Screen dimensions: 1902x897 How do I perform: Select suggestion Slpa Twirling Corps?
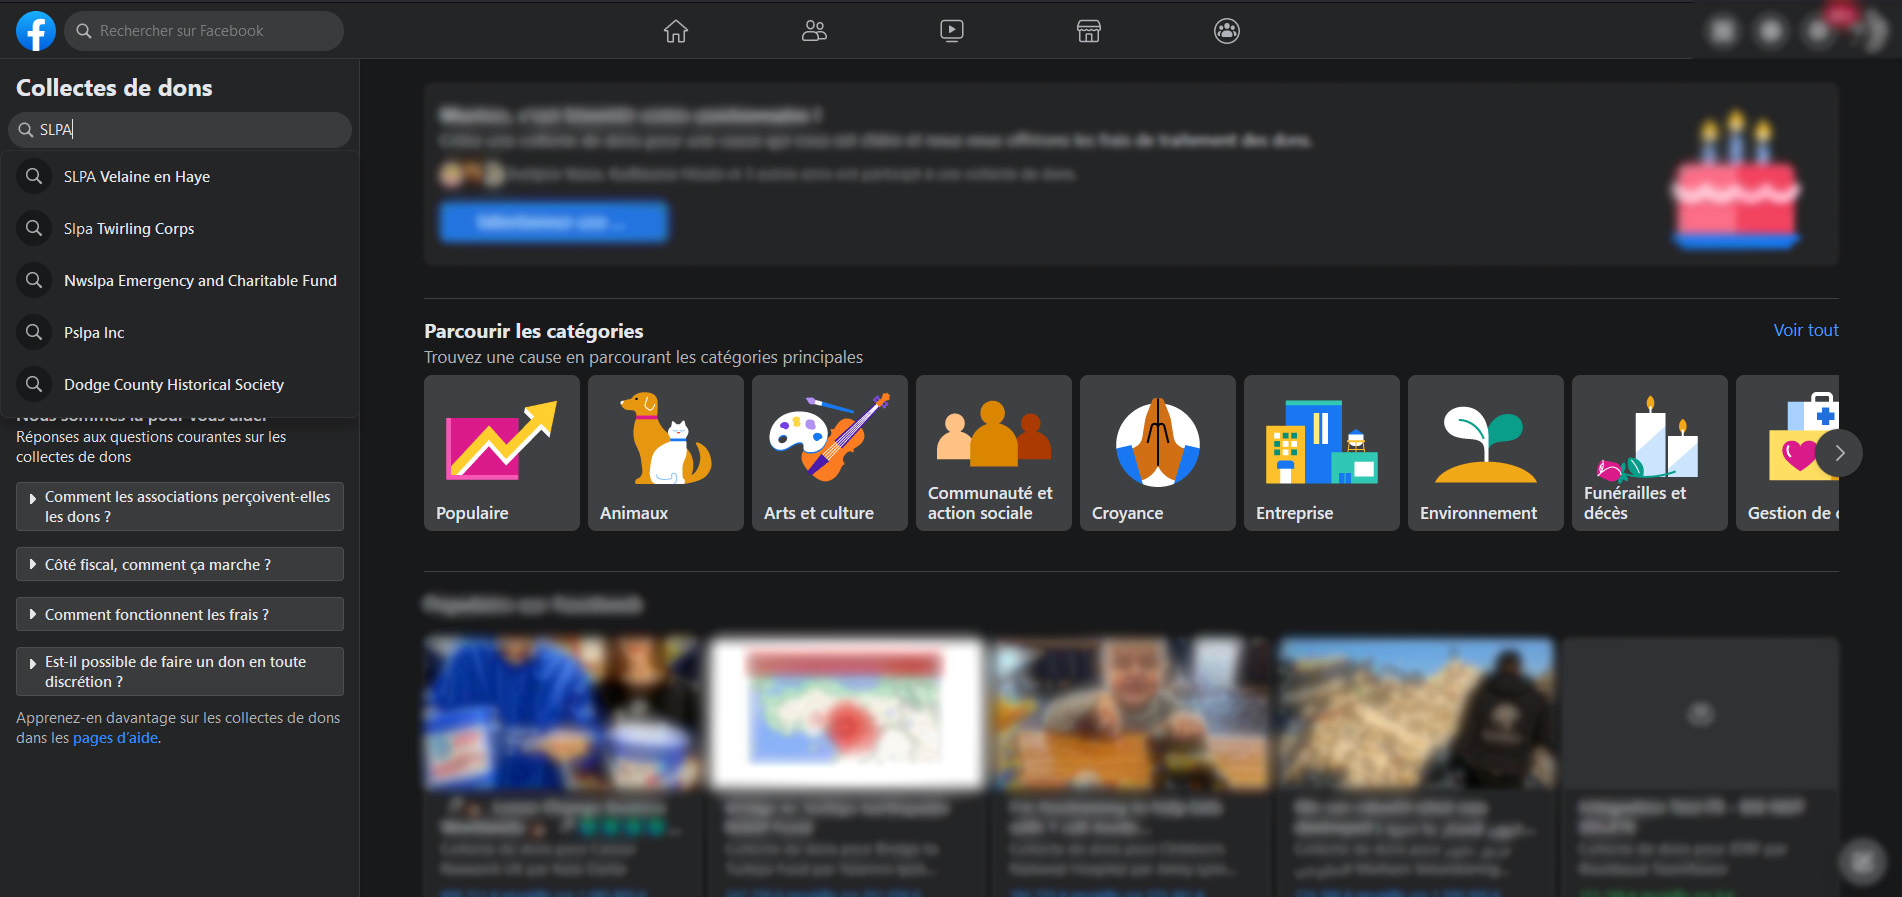[180, 229]
